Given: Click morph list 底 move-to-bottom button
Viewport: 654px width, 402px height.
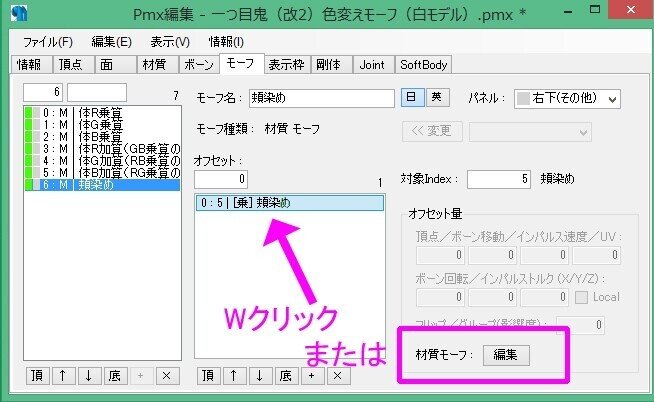Looking at the screenshot, I should click(x=115, y=376).
